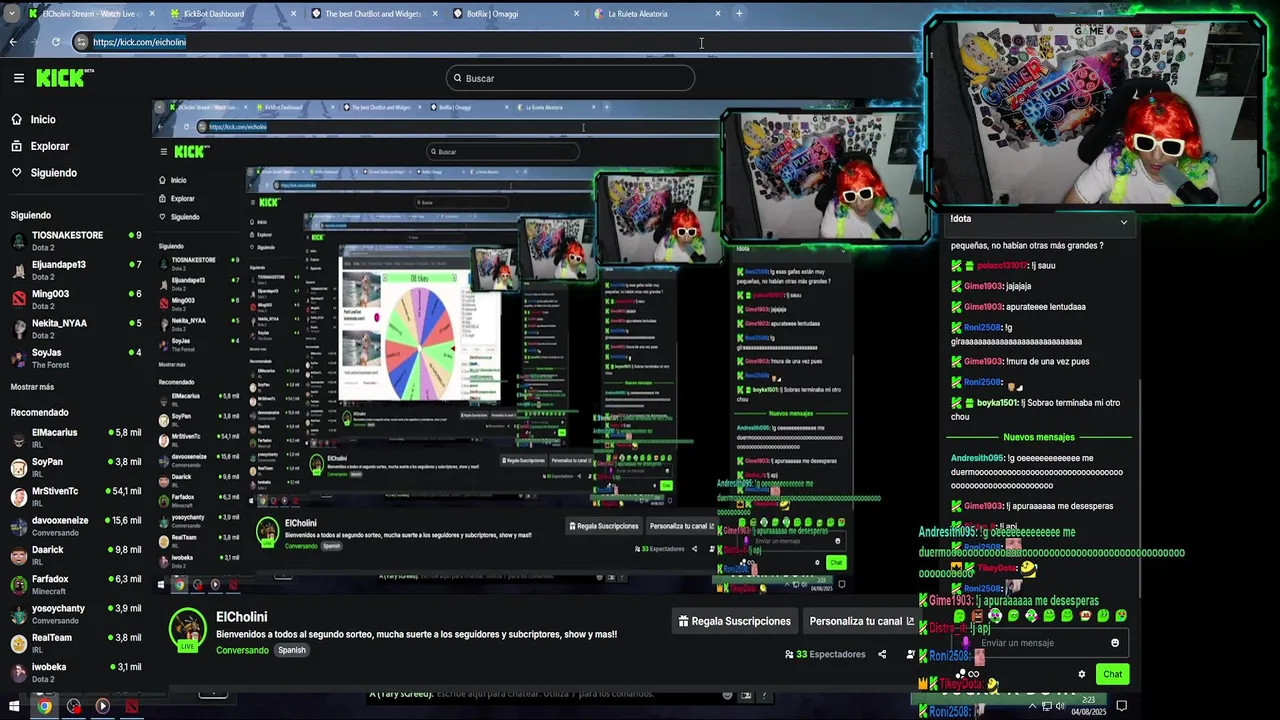The width and height of the screenshot is (1280, 720).
Task: Open yosoychanty recommended channel
Action: click(76, 614)
